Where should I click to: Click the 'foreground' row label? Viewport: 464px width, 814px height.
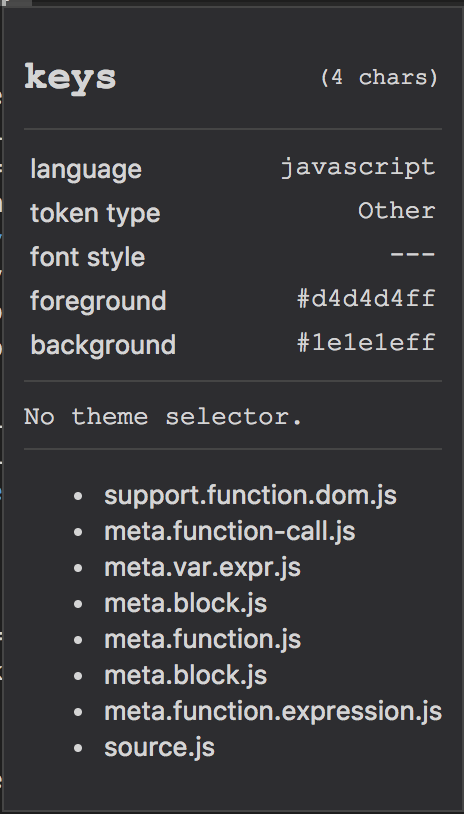(98, 301)
